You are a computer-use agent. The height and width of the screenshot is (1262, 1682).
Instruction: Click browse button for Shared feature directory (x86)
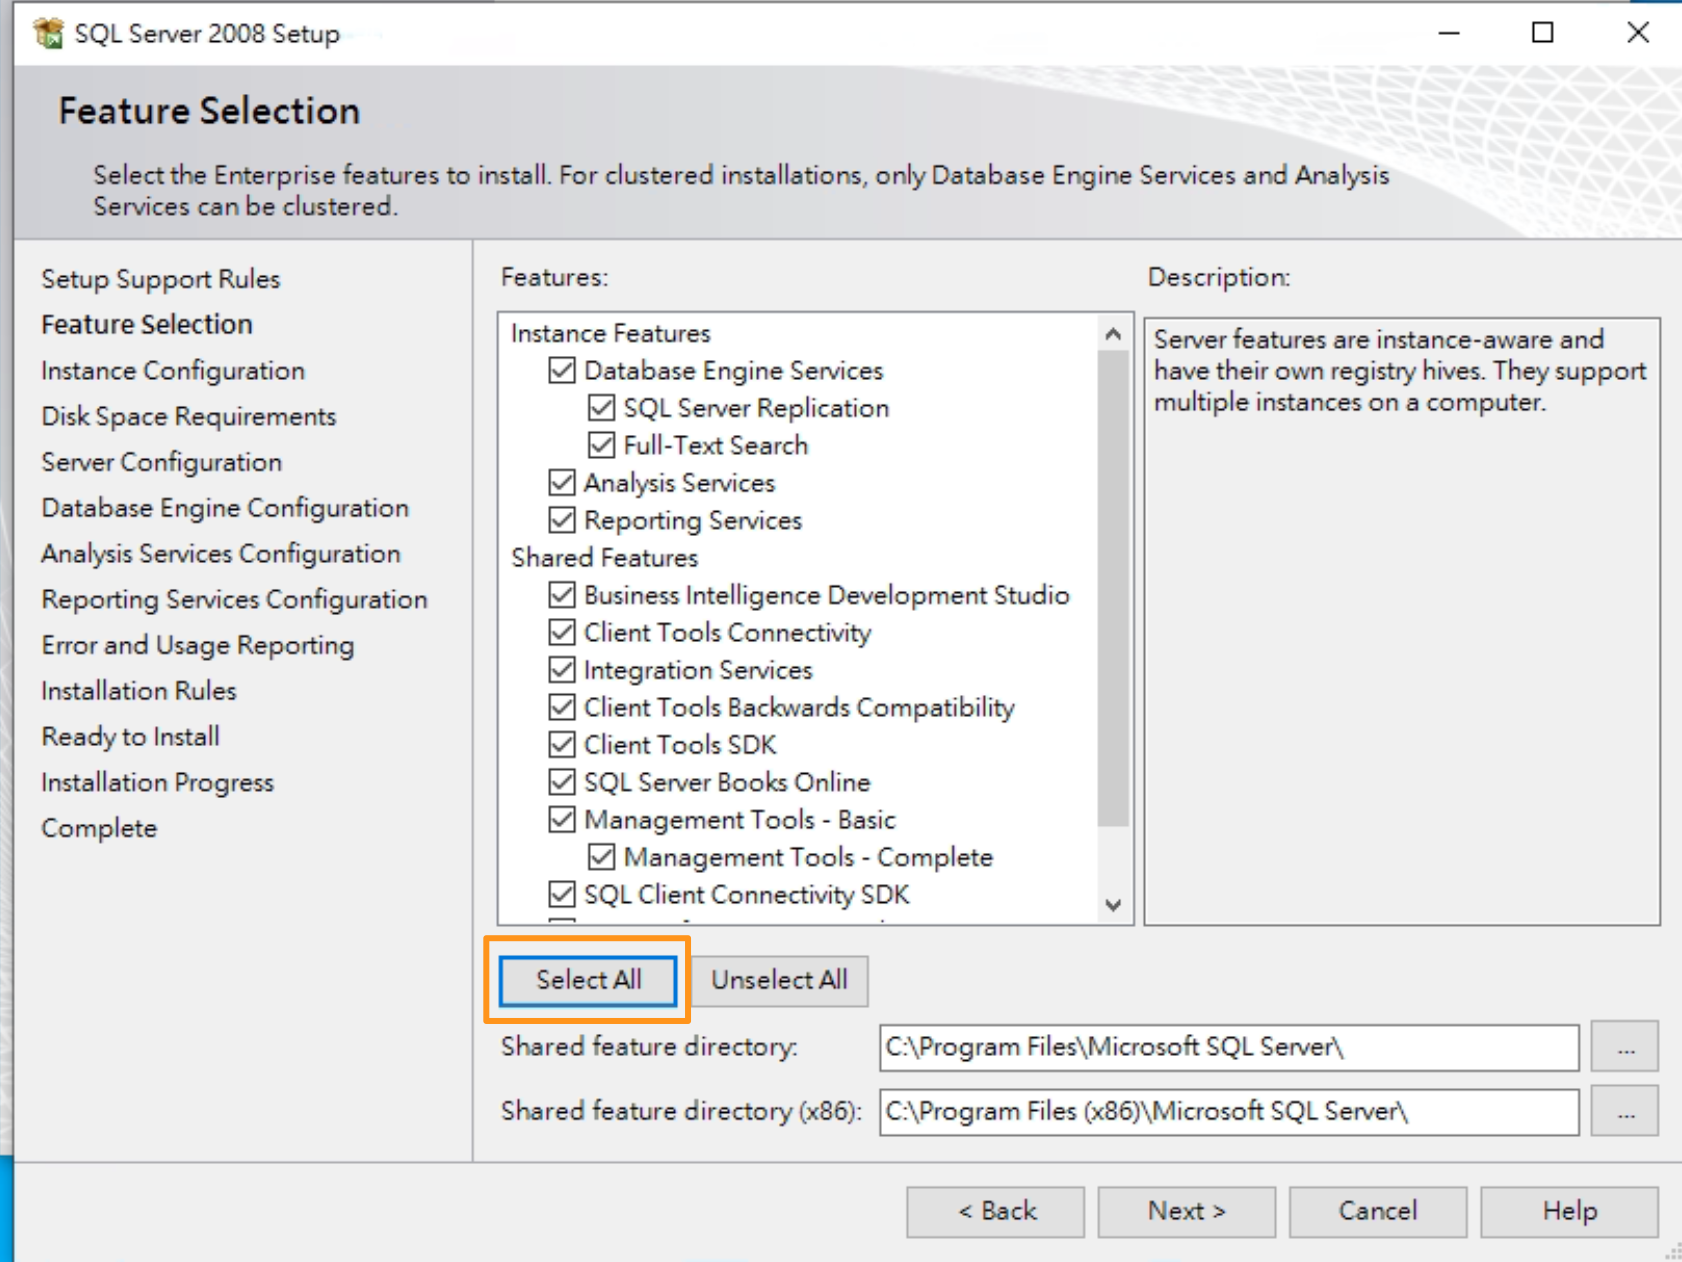1625,1111
